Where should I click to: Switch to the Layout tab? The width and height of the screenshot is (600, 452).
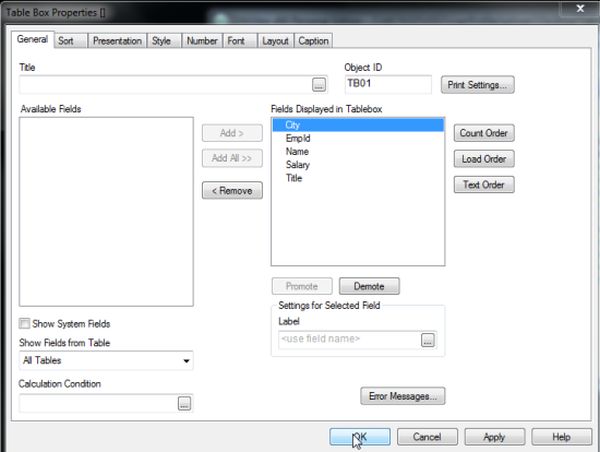click(275, 41)
